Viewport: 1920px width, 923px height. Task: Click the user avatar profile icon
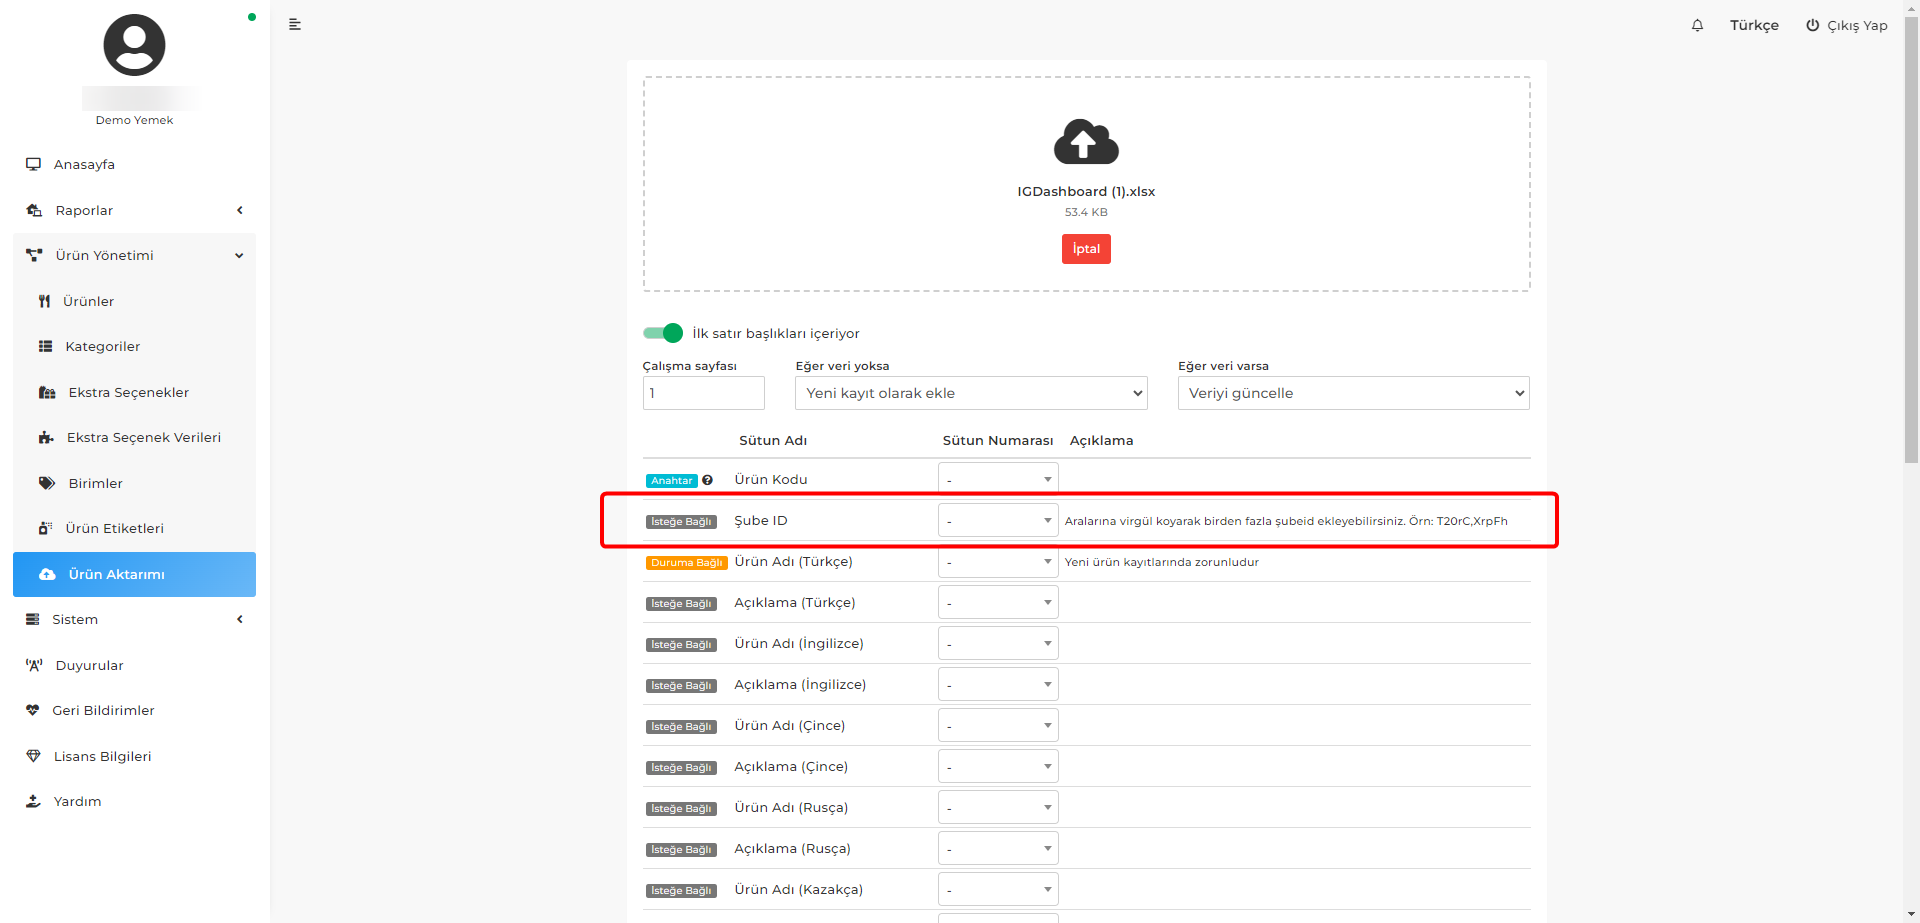point(134,45)
